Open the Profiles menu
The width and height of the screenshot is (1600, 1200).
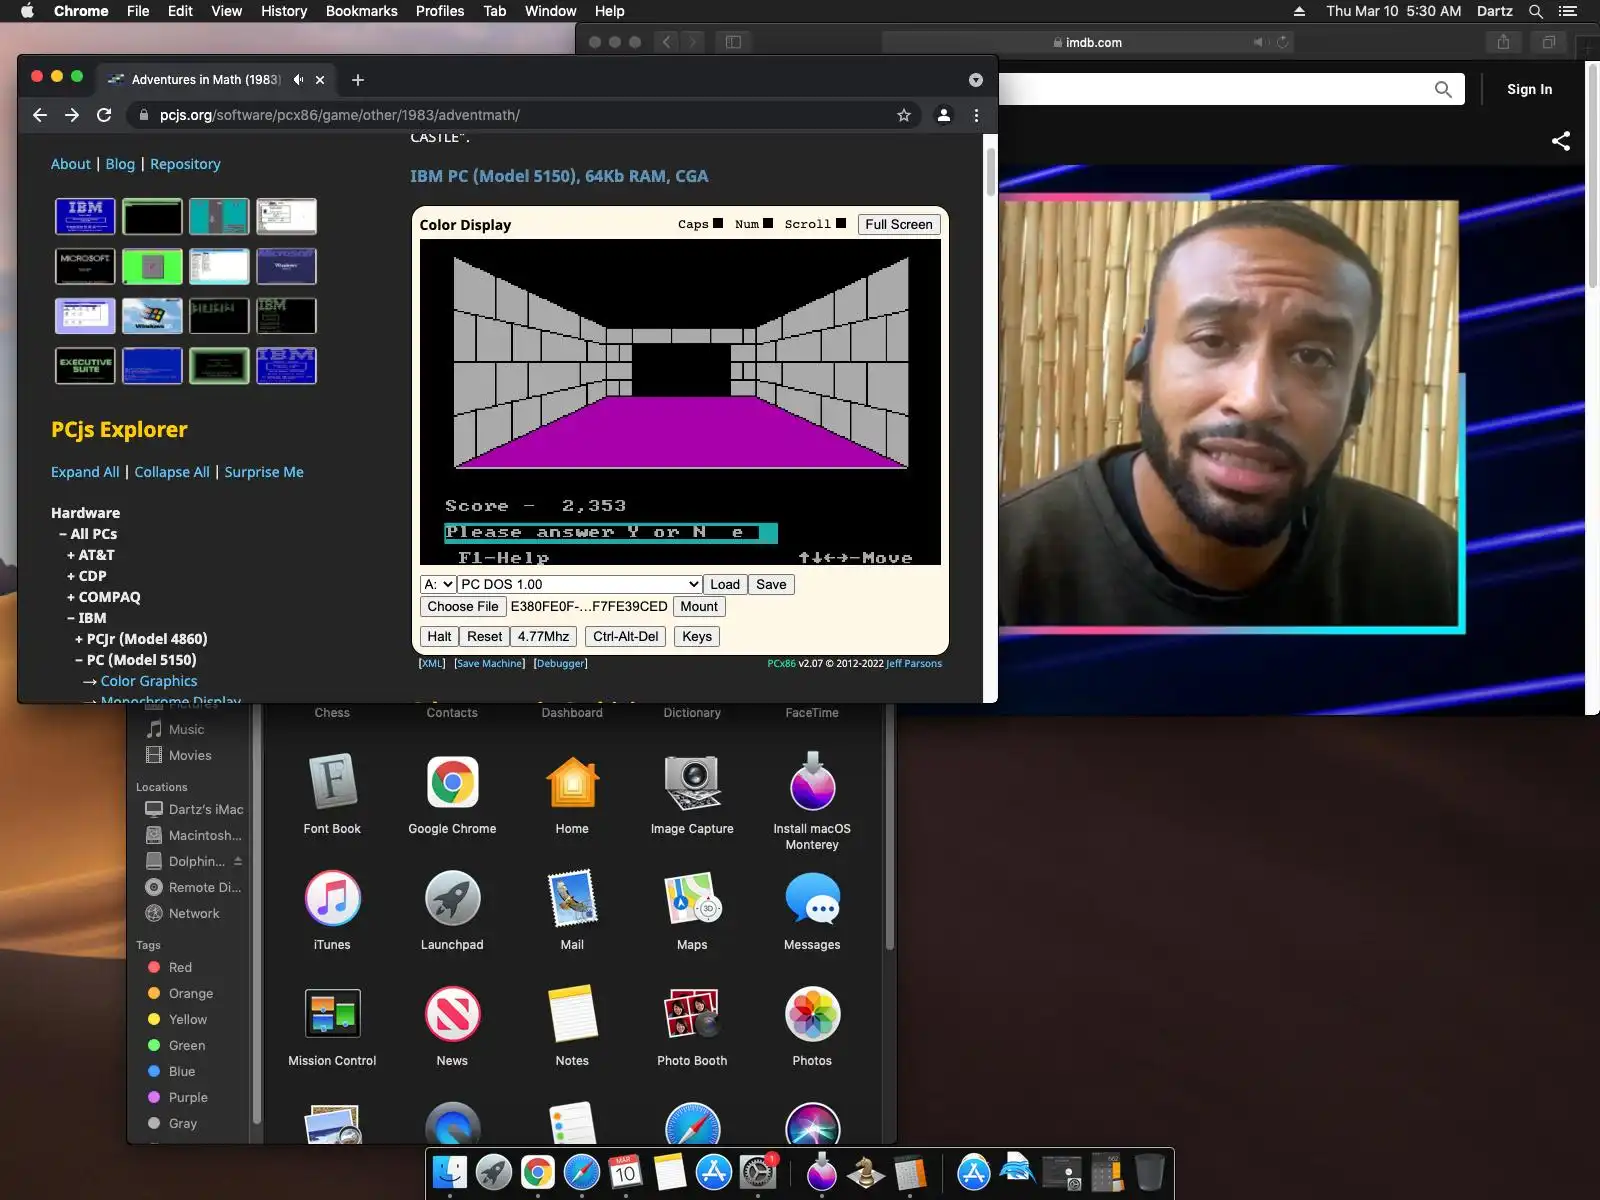point(440,11)
